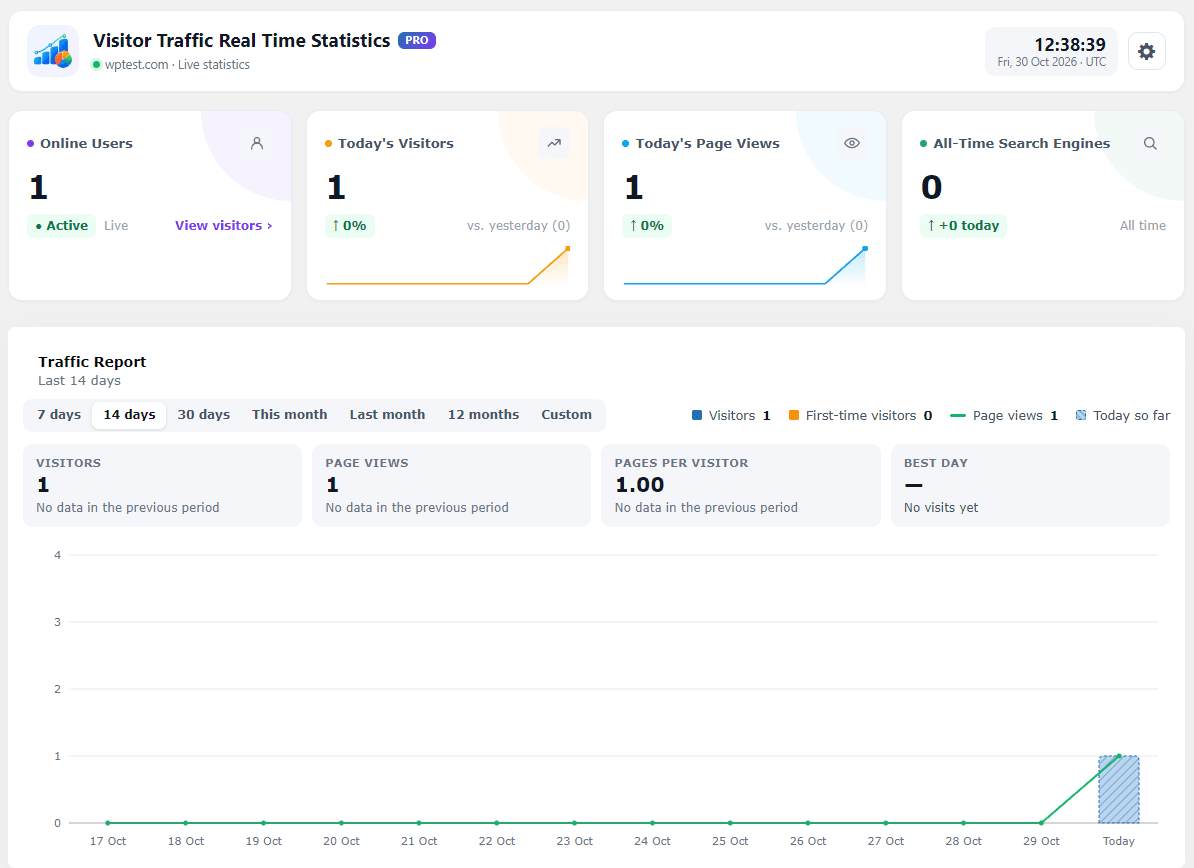Toggle the Today so far legend entry
The image size is (1194, 868).
coord(1122,415)
